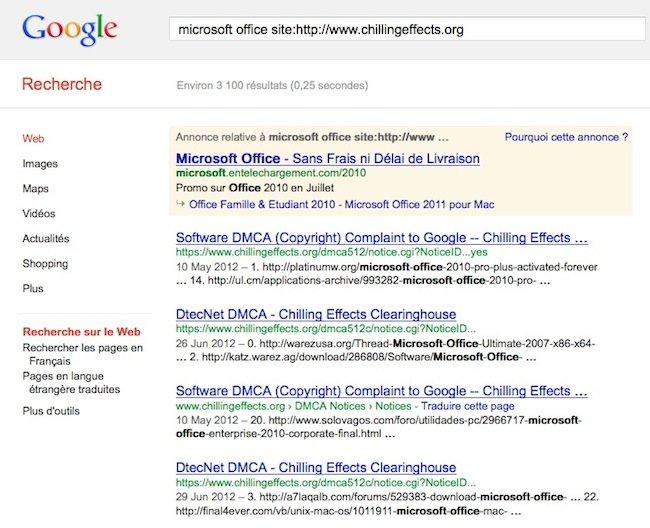Click URL of first Software DMCA result
The height and width of the screenshot is (528, 650).
(332, 252)
